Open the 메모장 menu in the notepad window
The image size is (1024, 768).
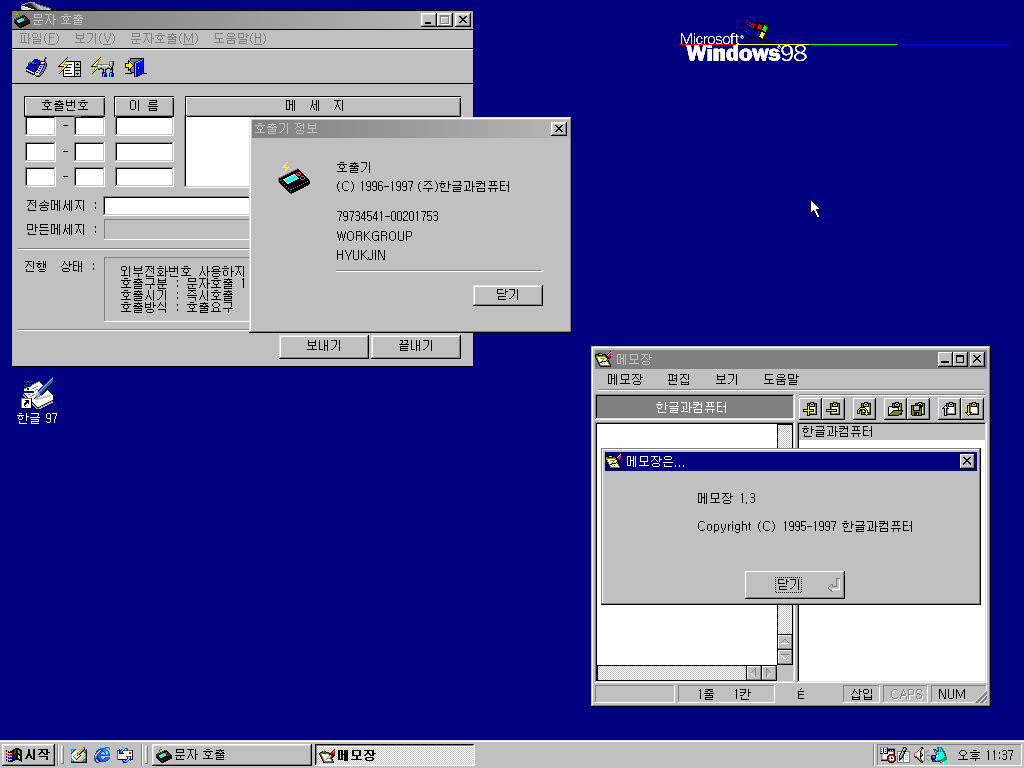coord(625,379)
